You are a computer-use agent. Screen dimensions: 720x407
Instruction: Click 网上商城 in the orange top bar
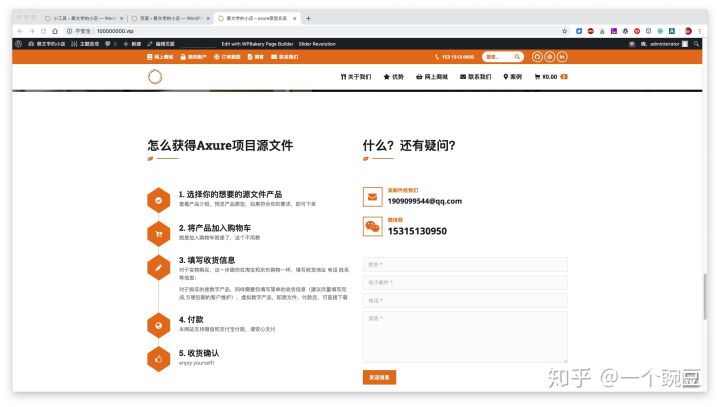160,57
